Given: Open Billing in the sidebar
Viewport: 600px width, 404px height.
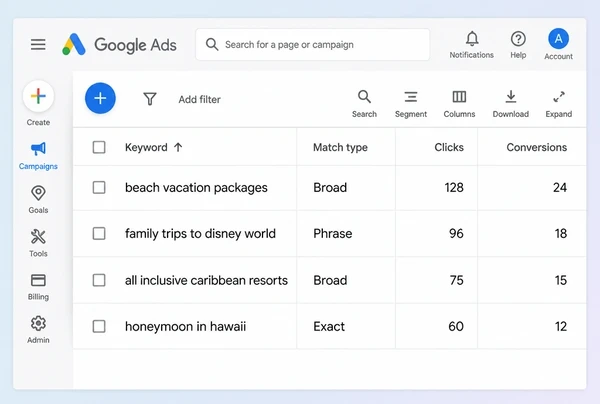Looking at the screenshot, I should point(38,287).
